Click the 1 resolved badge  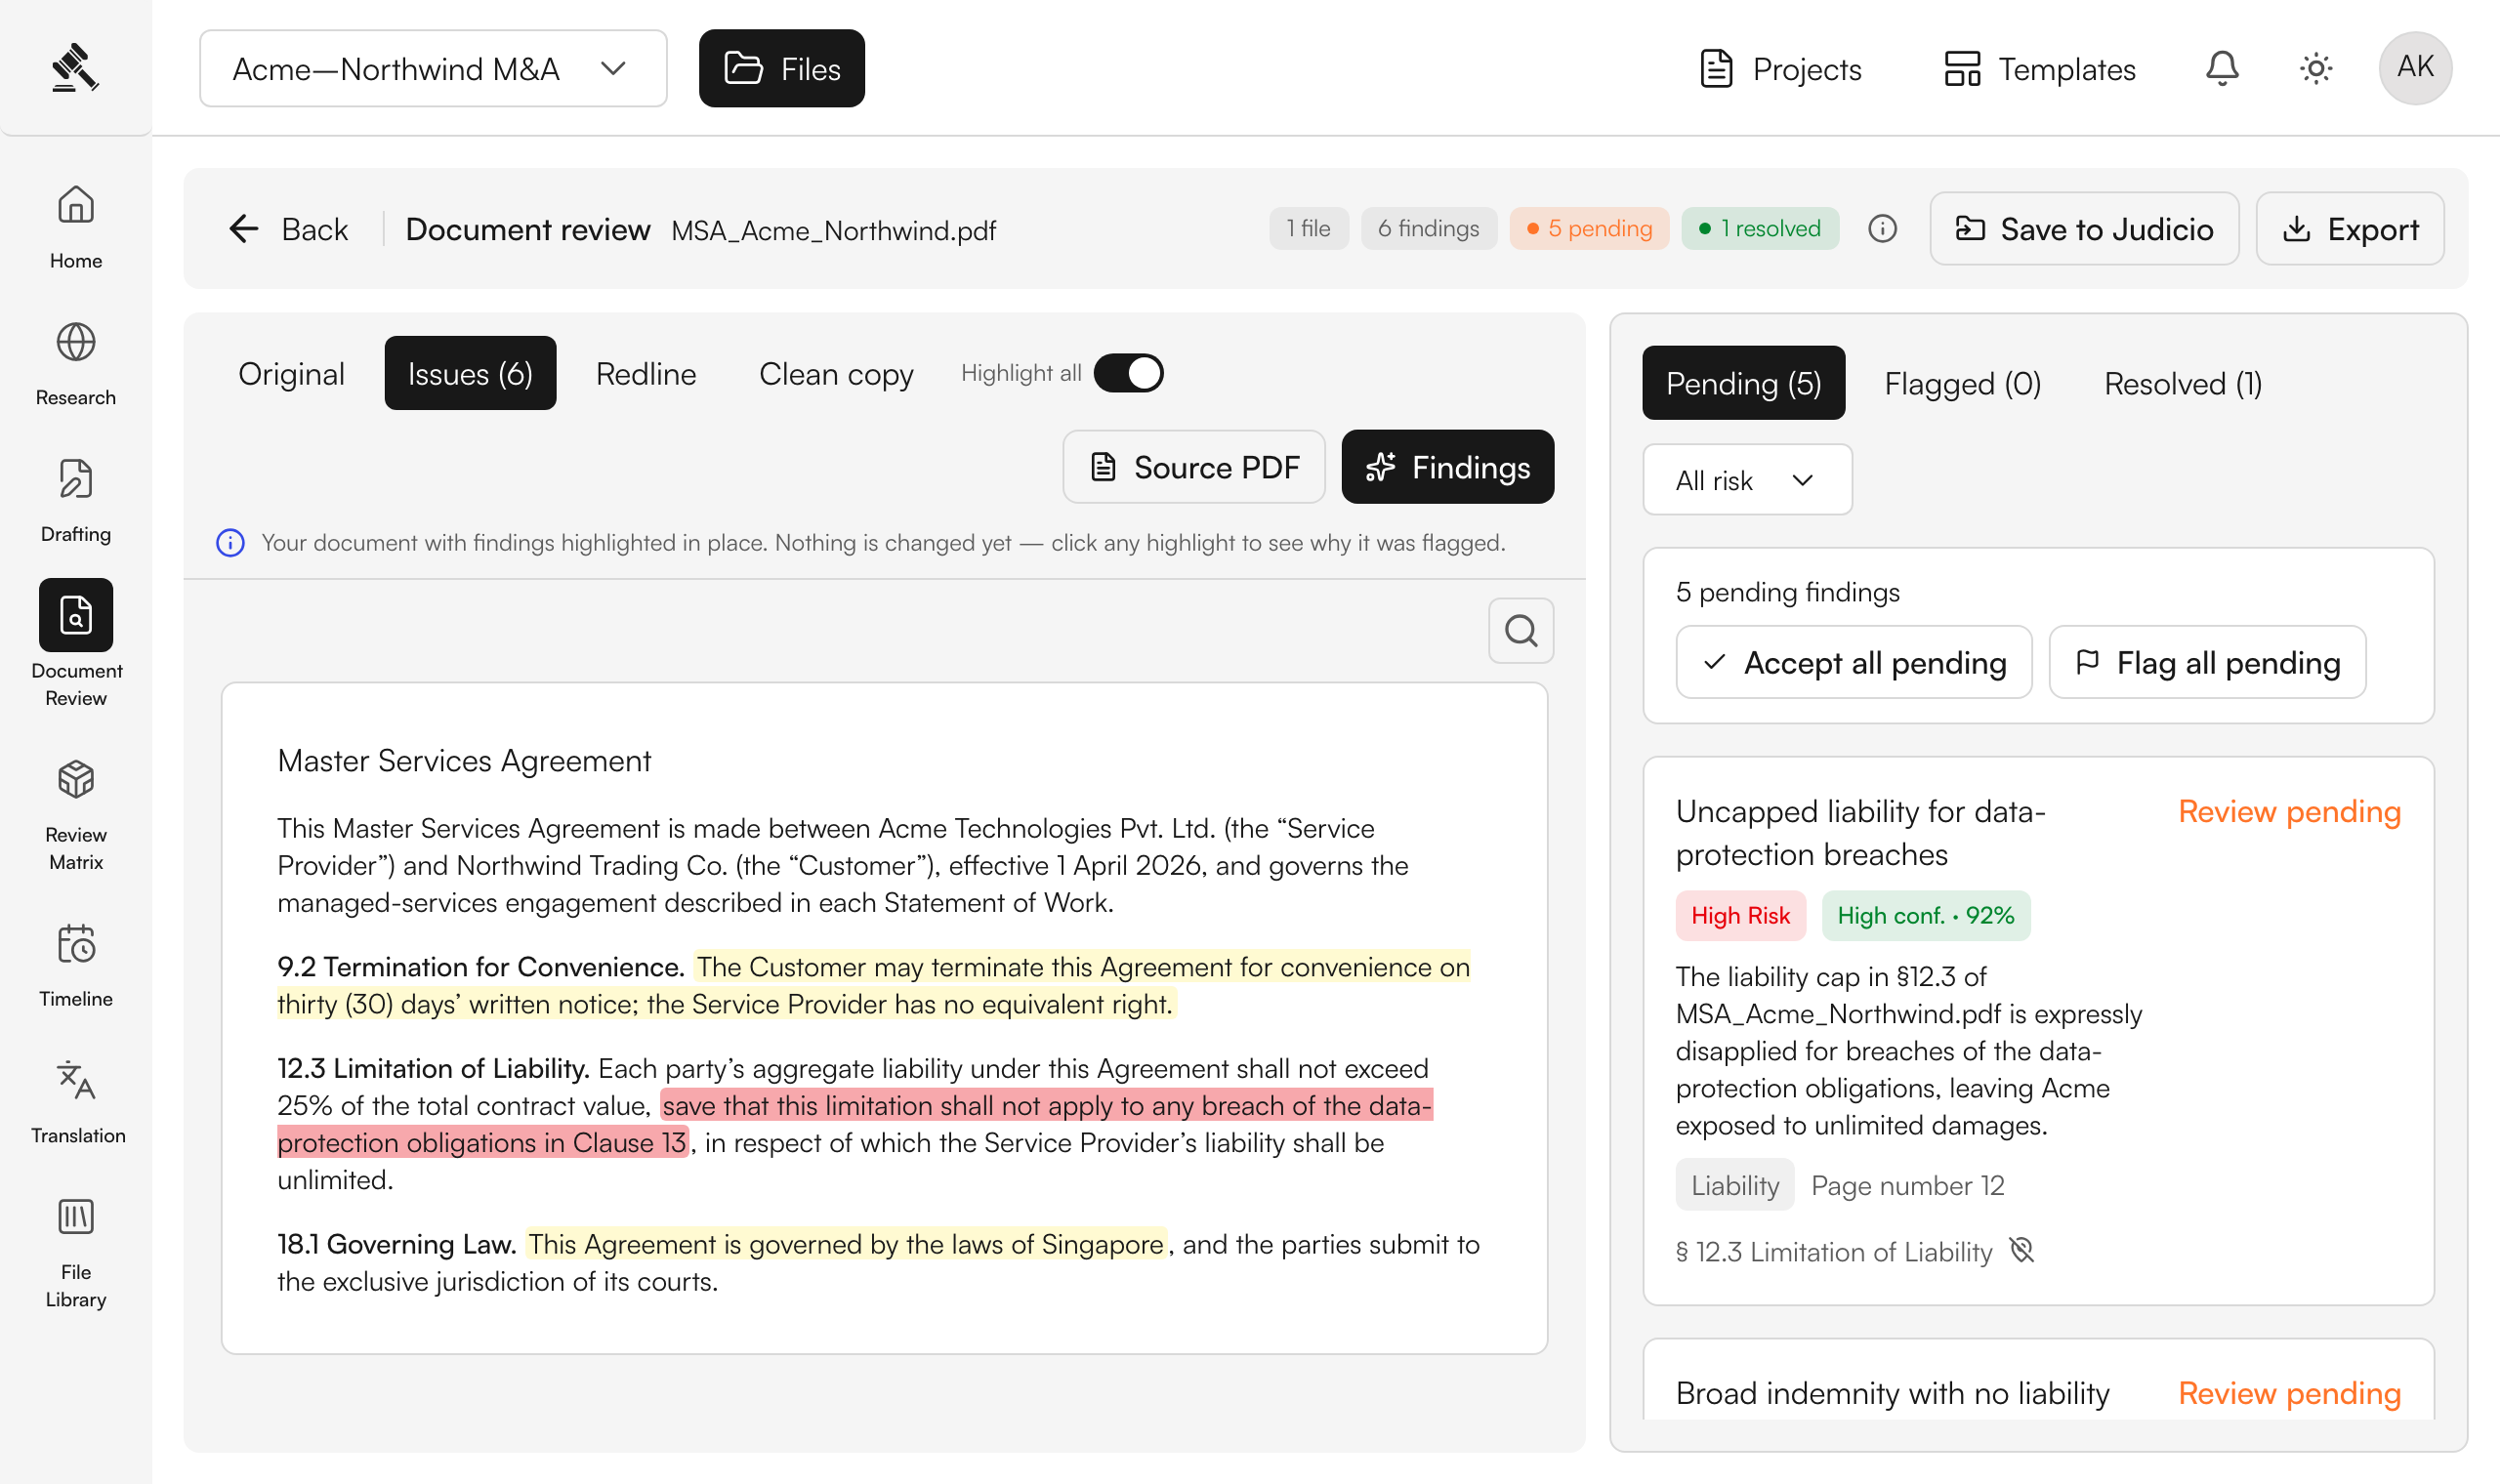pos(1760,228)
